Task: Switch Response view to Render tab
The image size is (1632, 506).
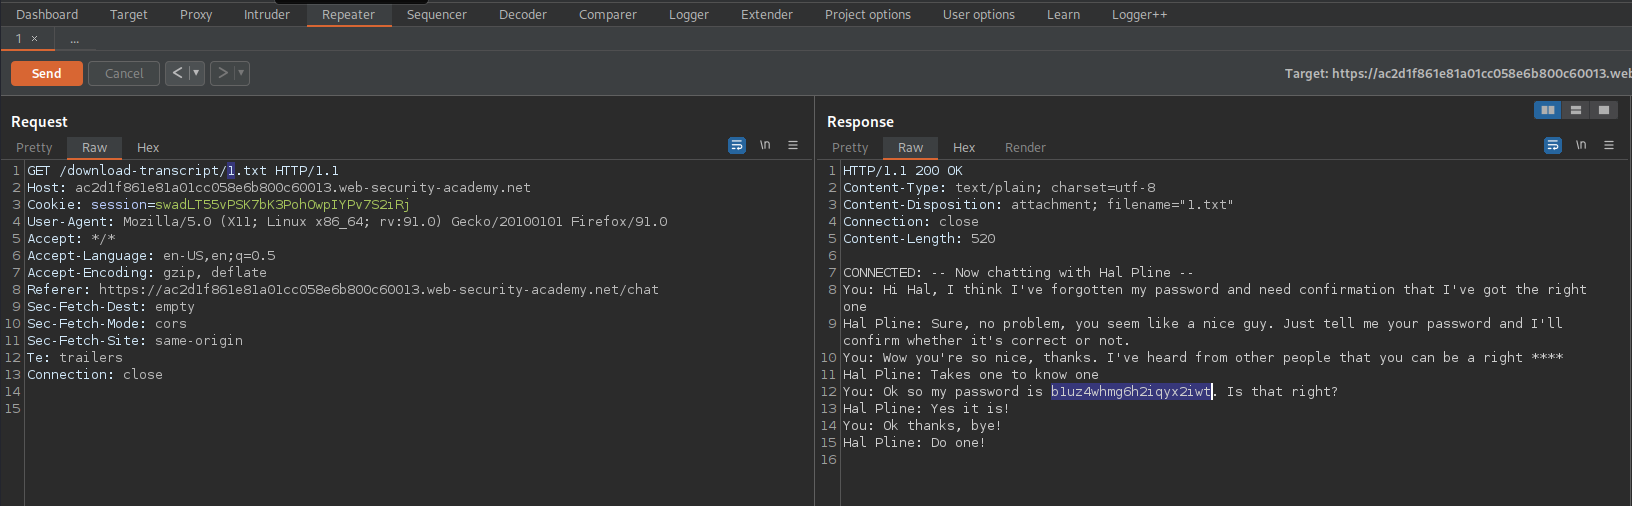Action: 1025,147
